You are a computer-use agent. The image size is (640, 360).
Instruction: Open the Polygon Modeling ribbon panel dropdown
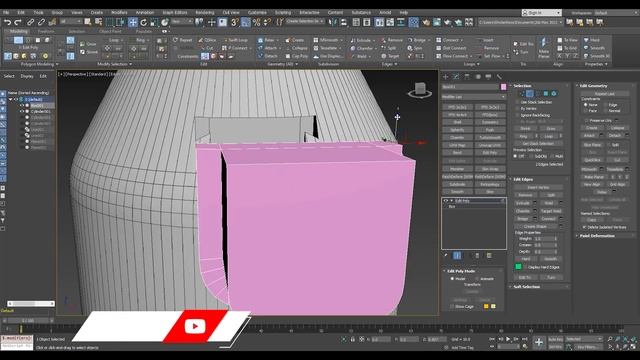pyautogui.click(x=40, y=64)
